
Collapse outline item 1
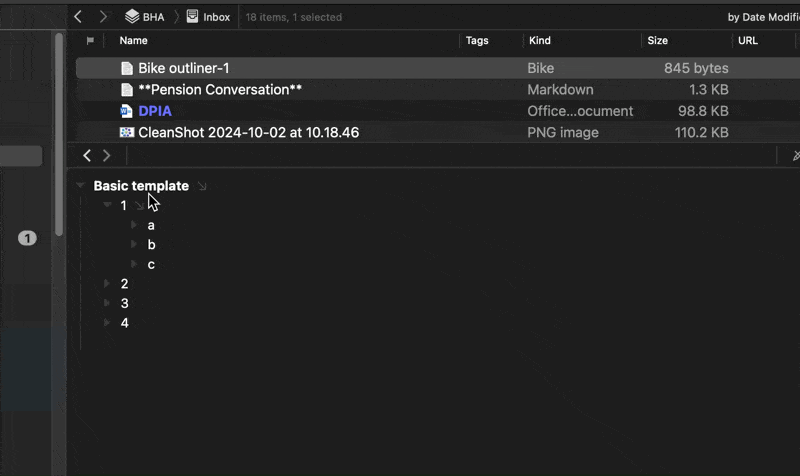click(x=107, y=205)
